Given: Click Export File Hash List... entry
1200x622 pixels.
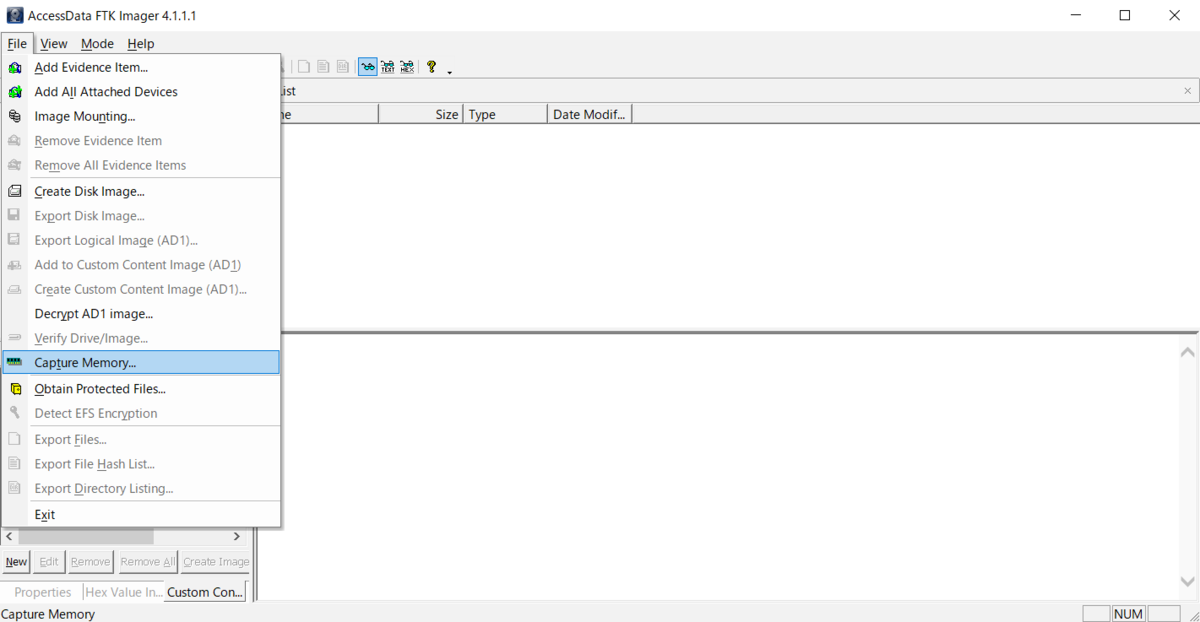Looking at the screenshot, I should point(141,464).
